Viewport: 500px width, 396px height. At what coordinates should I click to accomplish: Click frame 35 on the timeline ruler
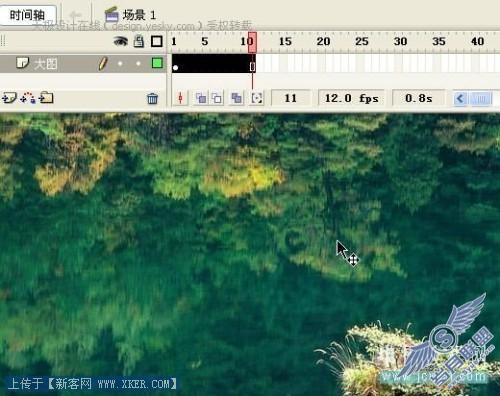pos(439,42)
